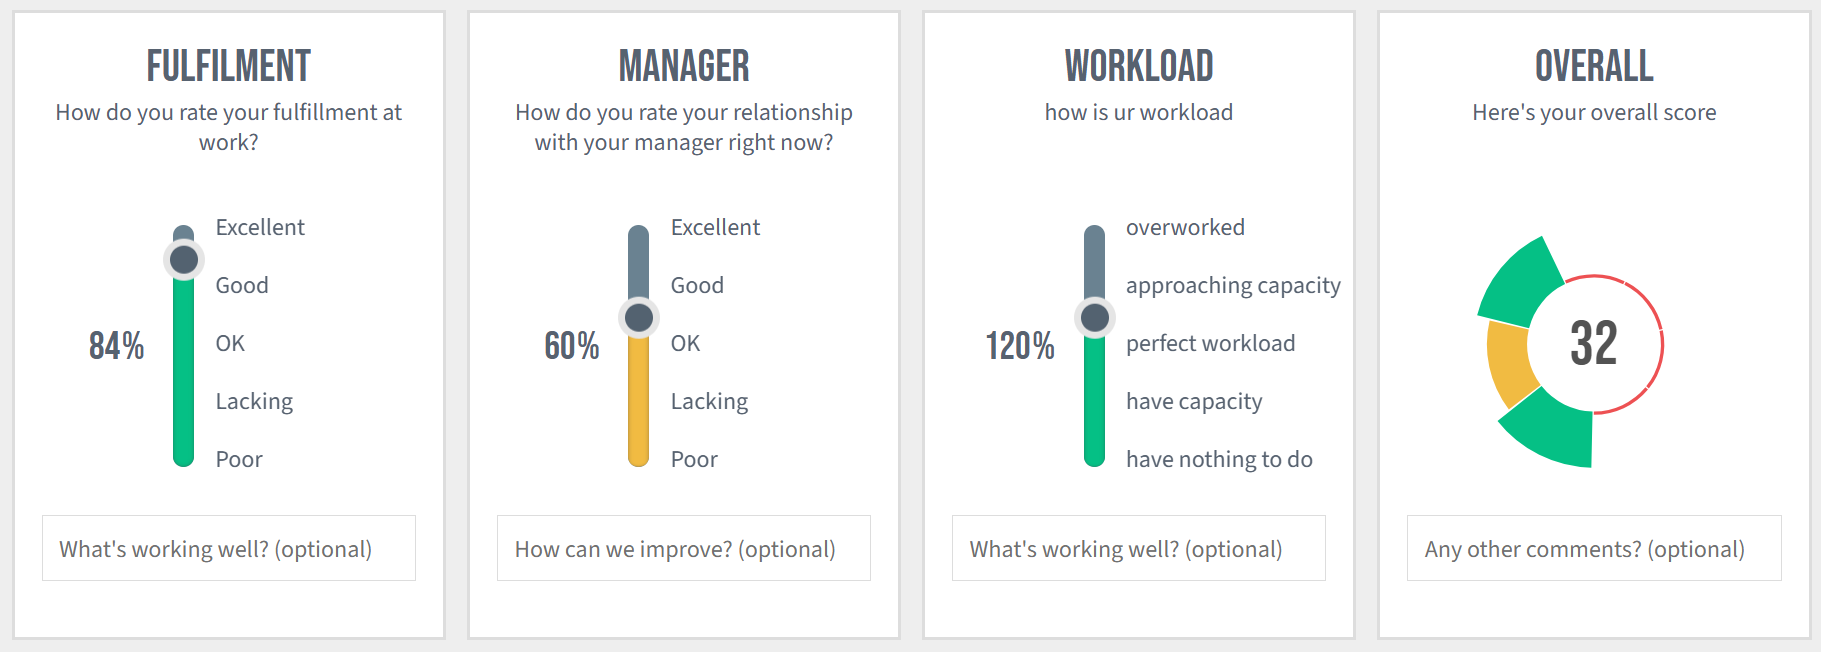Click the Workload slider handle
The width and height of the screenshot is (1821, 652).
click(x=1095, y=318)
